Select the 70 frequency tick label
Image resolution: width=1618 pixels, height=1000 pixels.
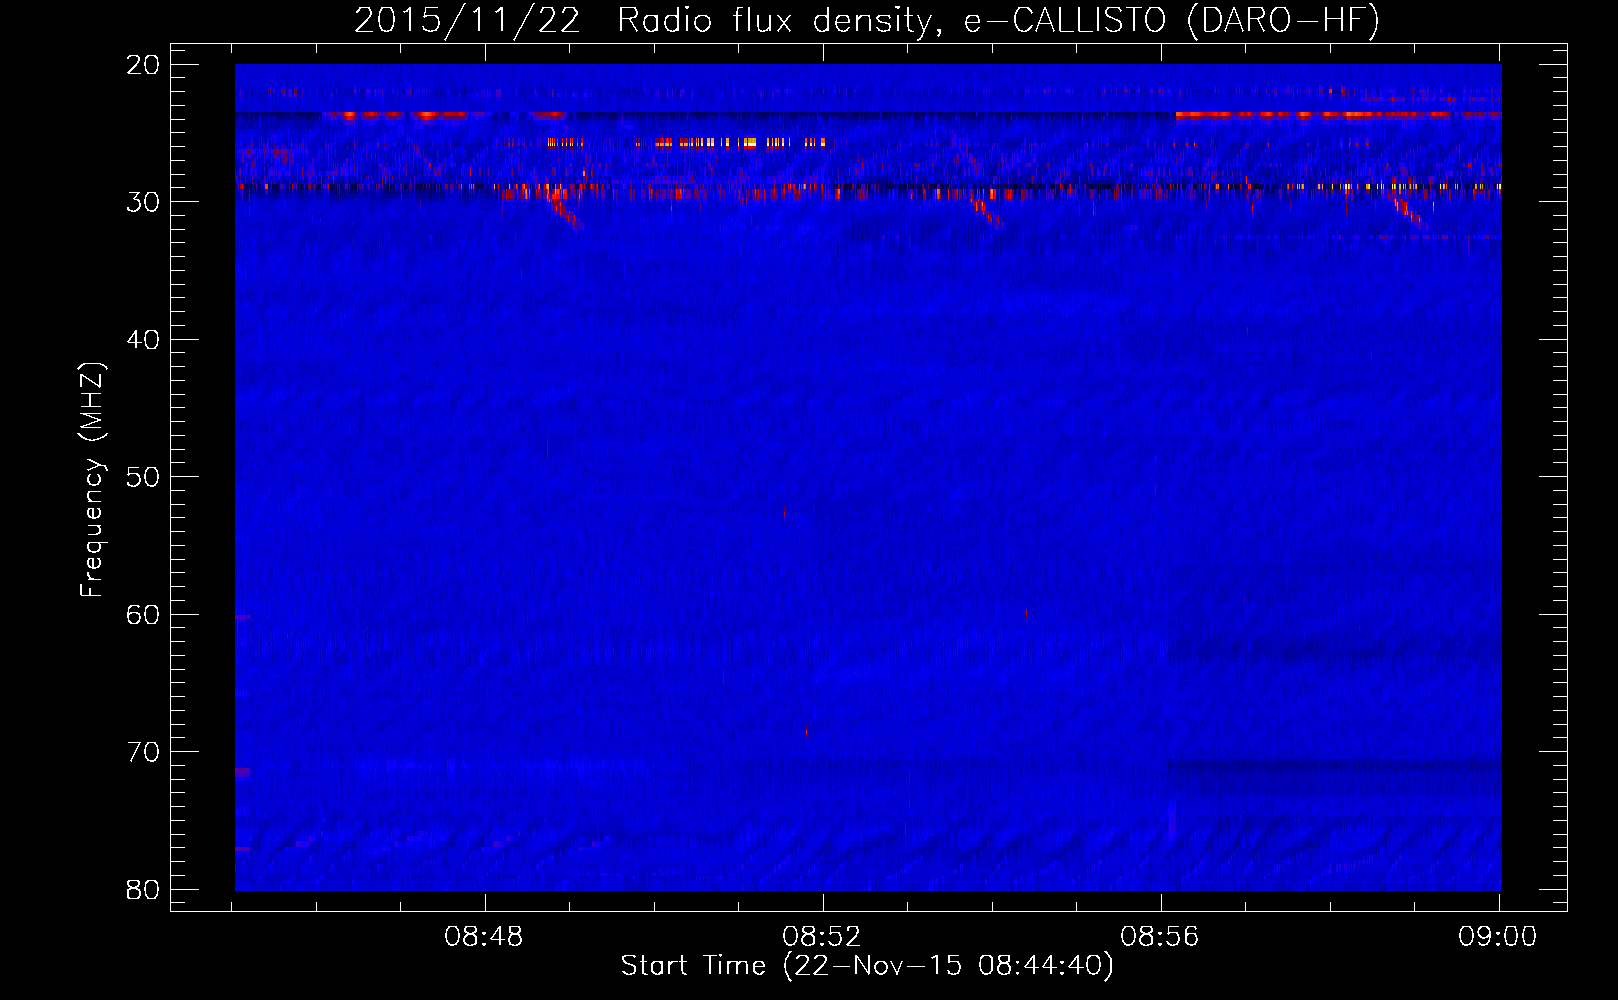(x=143, y=752)
